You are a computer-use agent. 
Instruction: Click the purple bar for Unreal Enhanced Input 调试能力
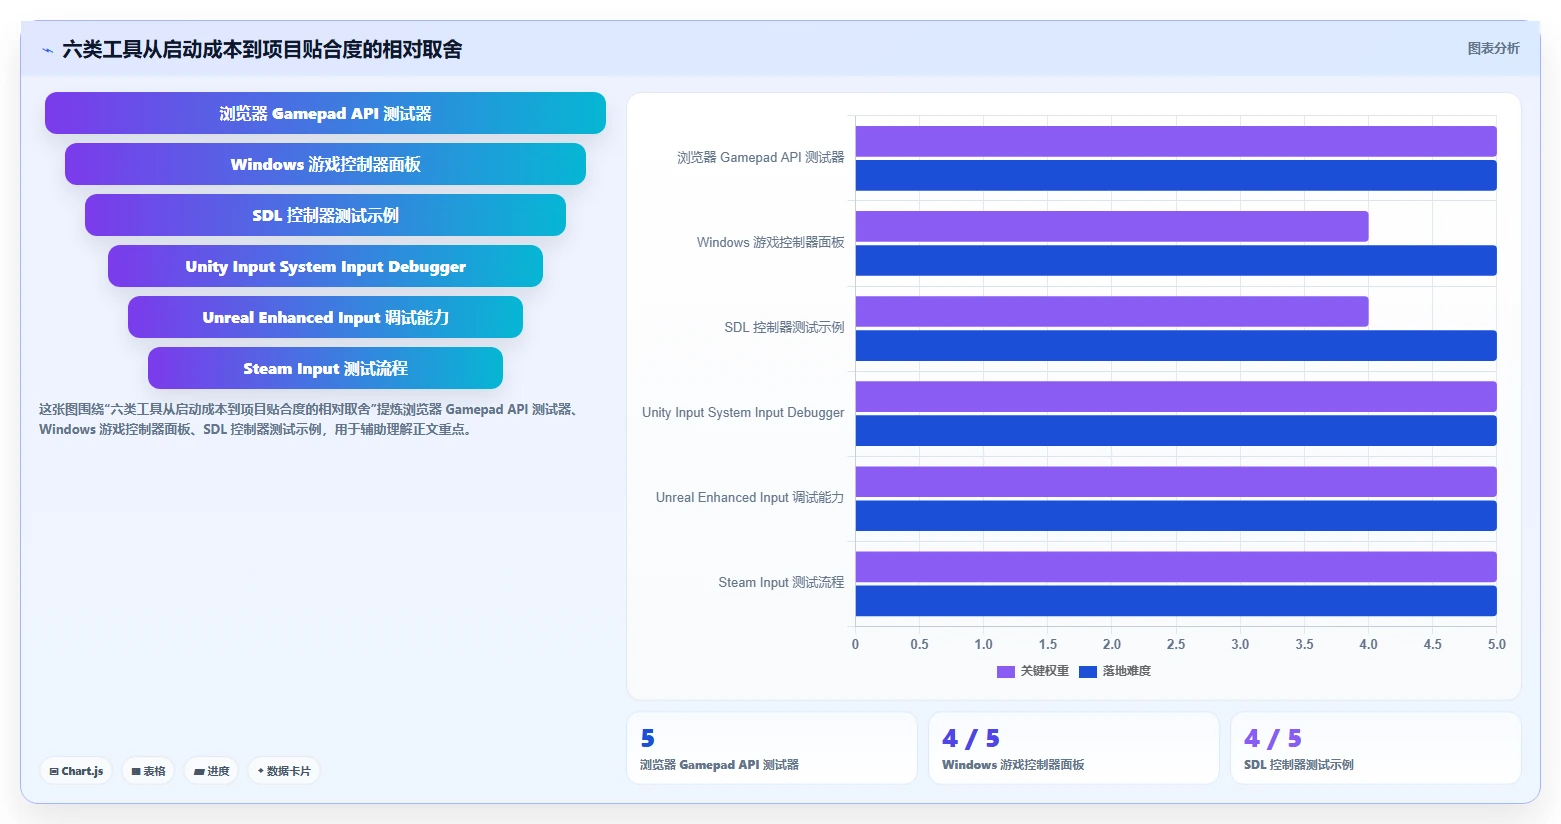tap(1176, 481)
